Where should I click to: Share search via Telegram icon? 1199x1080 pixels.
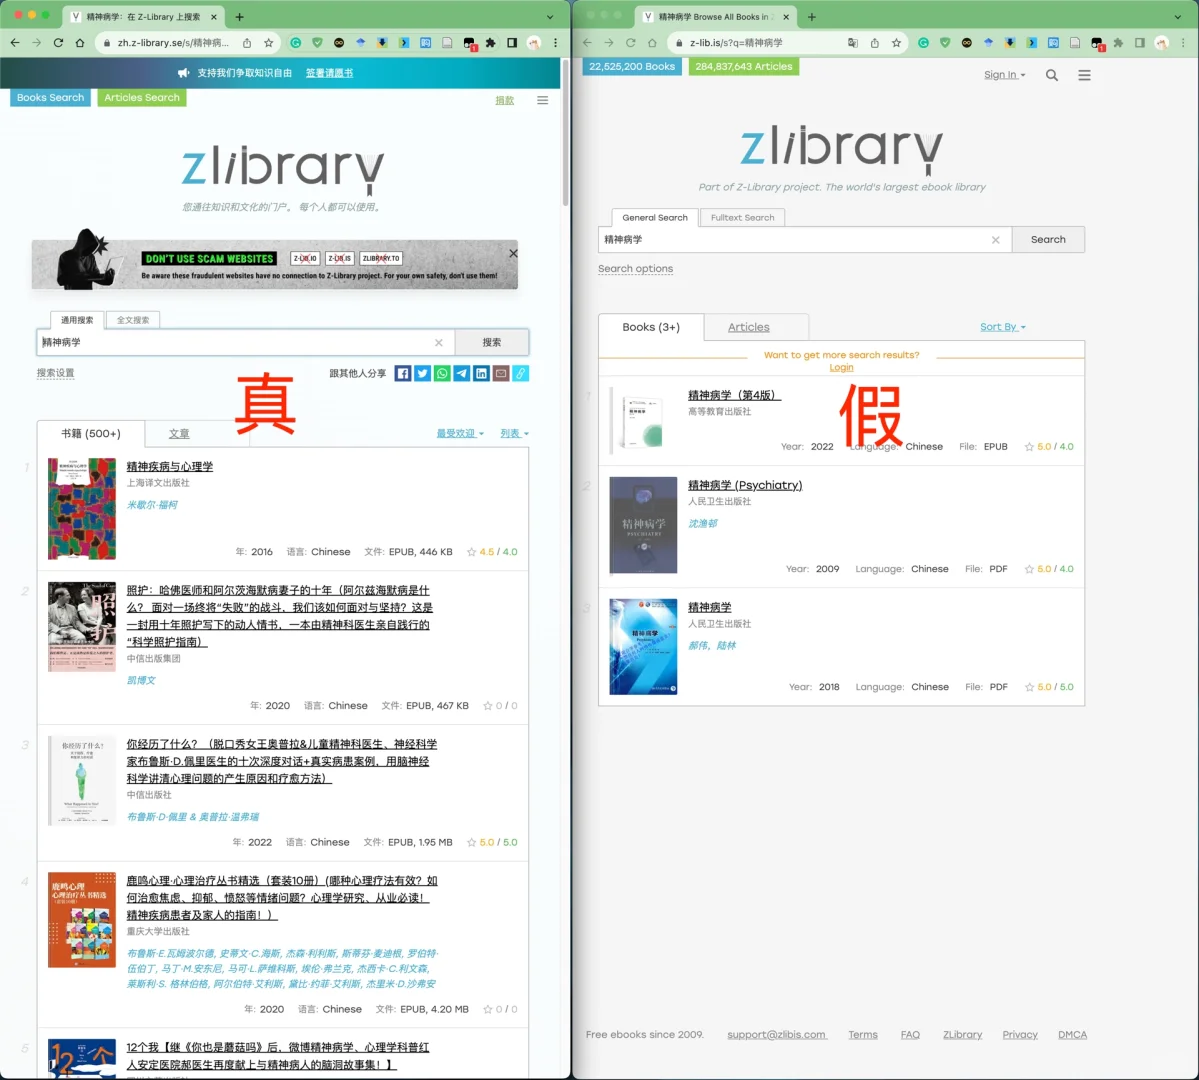click(462, 373)
